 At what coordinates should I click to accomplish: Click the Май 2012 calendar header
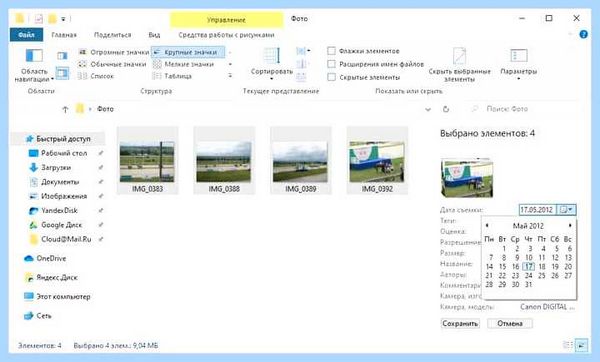528,226
